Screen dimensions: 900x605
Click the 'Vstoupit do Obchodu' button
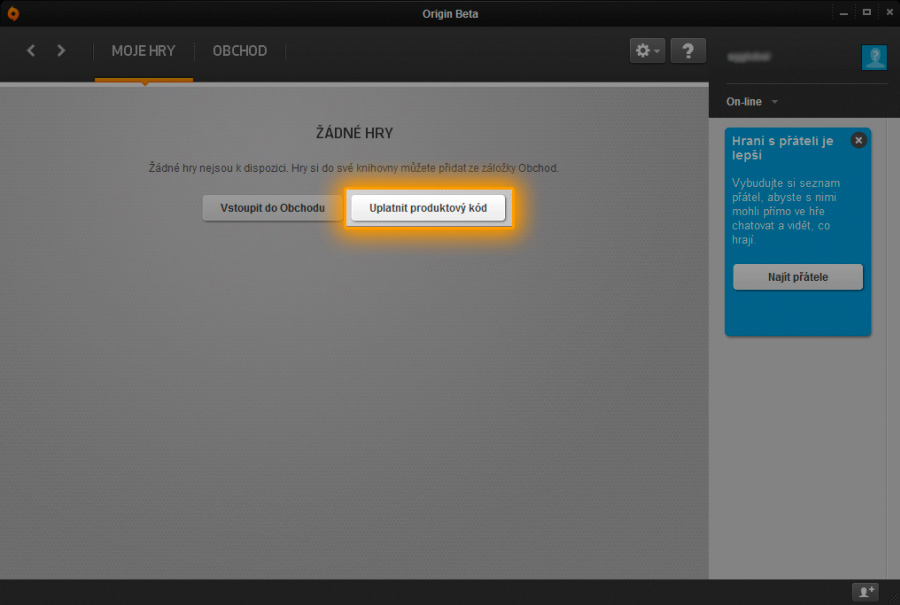[273, 208]
